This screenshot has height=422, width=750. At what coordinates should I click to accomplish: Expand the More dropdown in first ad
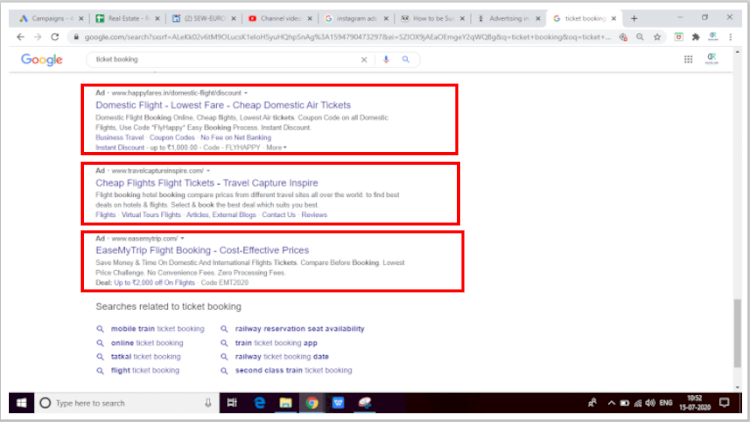pyautogui.click(x=277, y=147)
